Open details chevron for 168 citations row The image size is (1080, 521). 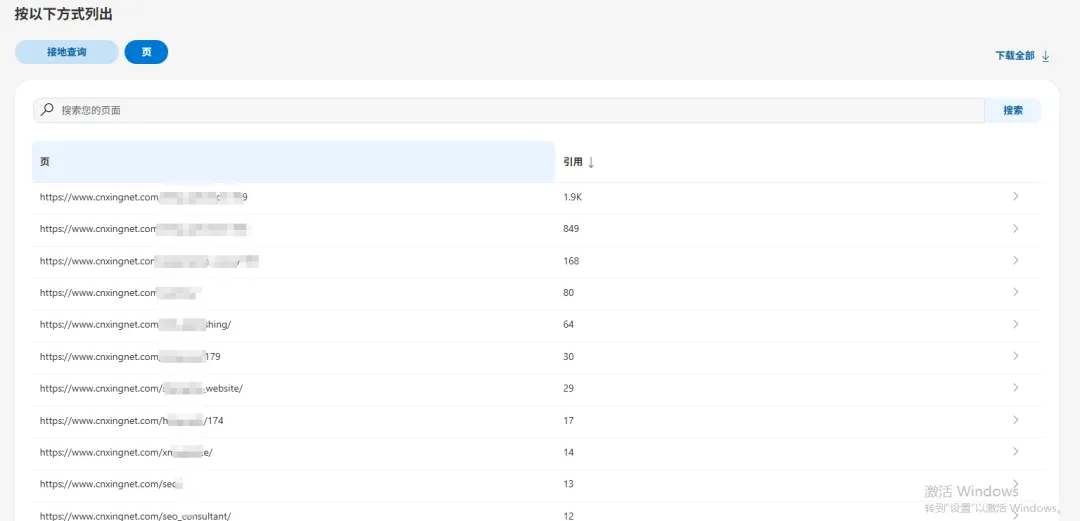point(1015,261)
